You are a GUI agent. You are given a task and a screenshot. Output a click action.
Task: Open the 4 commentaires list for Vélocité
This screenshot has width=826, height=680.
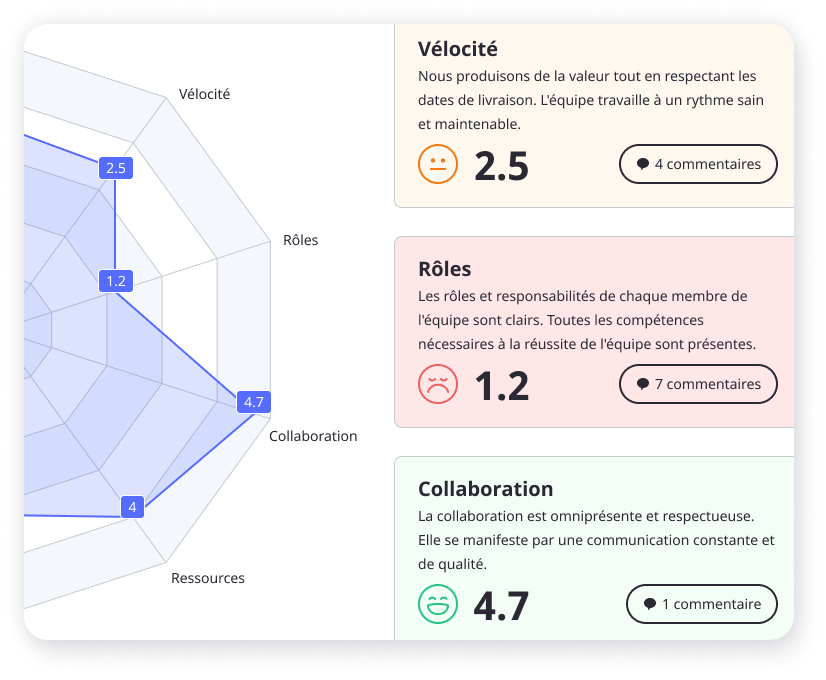pyautogui.click(x=698, y=164)
